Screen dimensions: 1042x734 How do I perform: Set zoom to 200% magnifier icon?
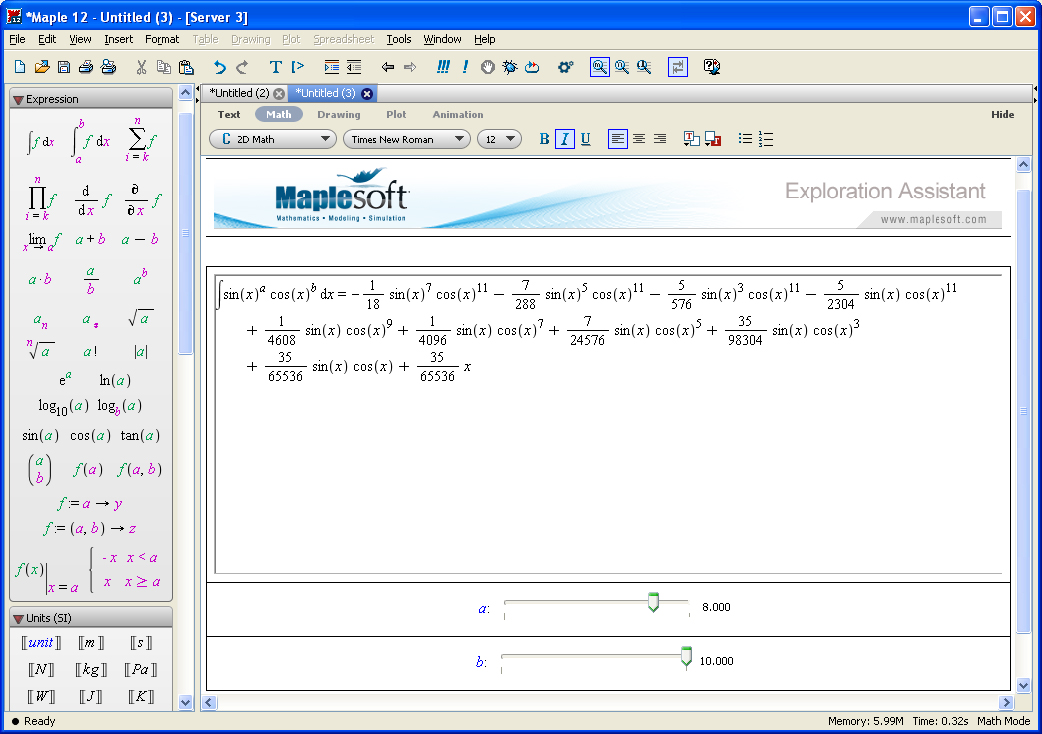tap(644, 66)
